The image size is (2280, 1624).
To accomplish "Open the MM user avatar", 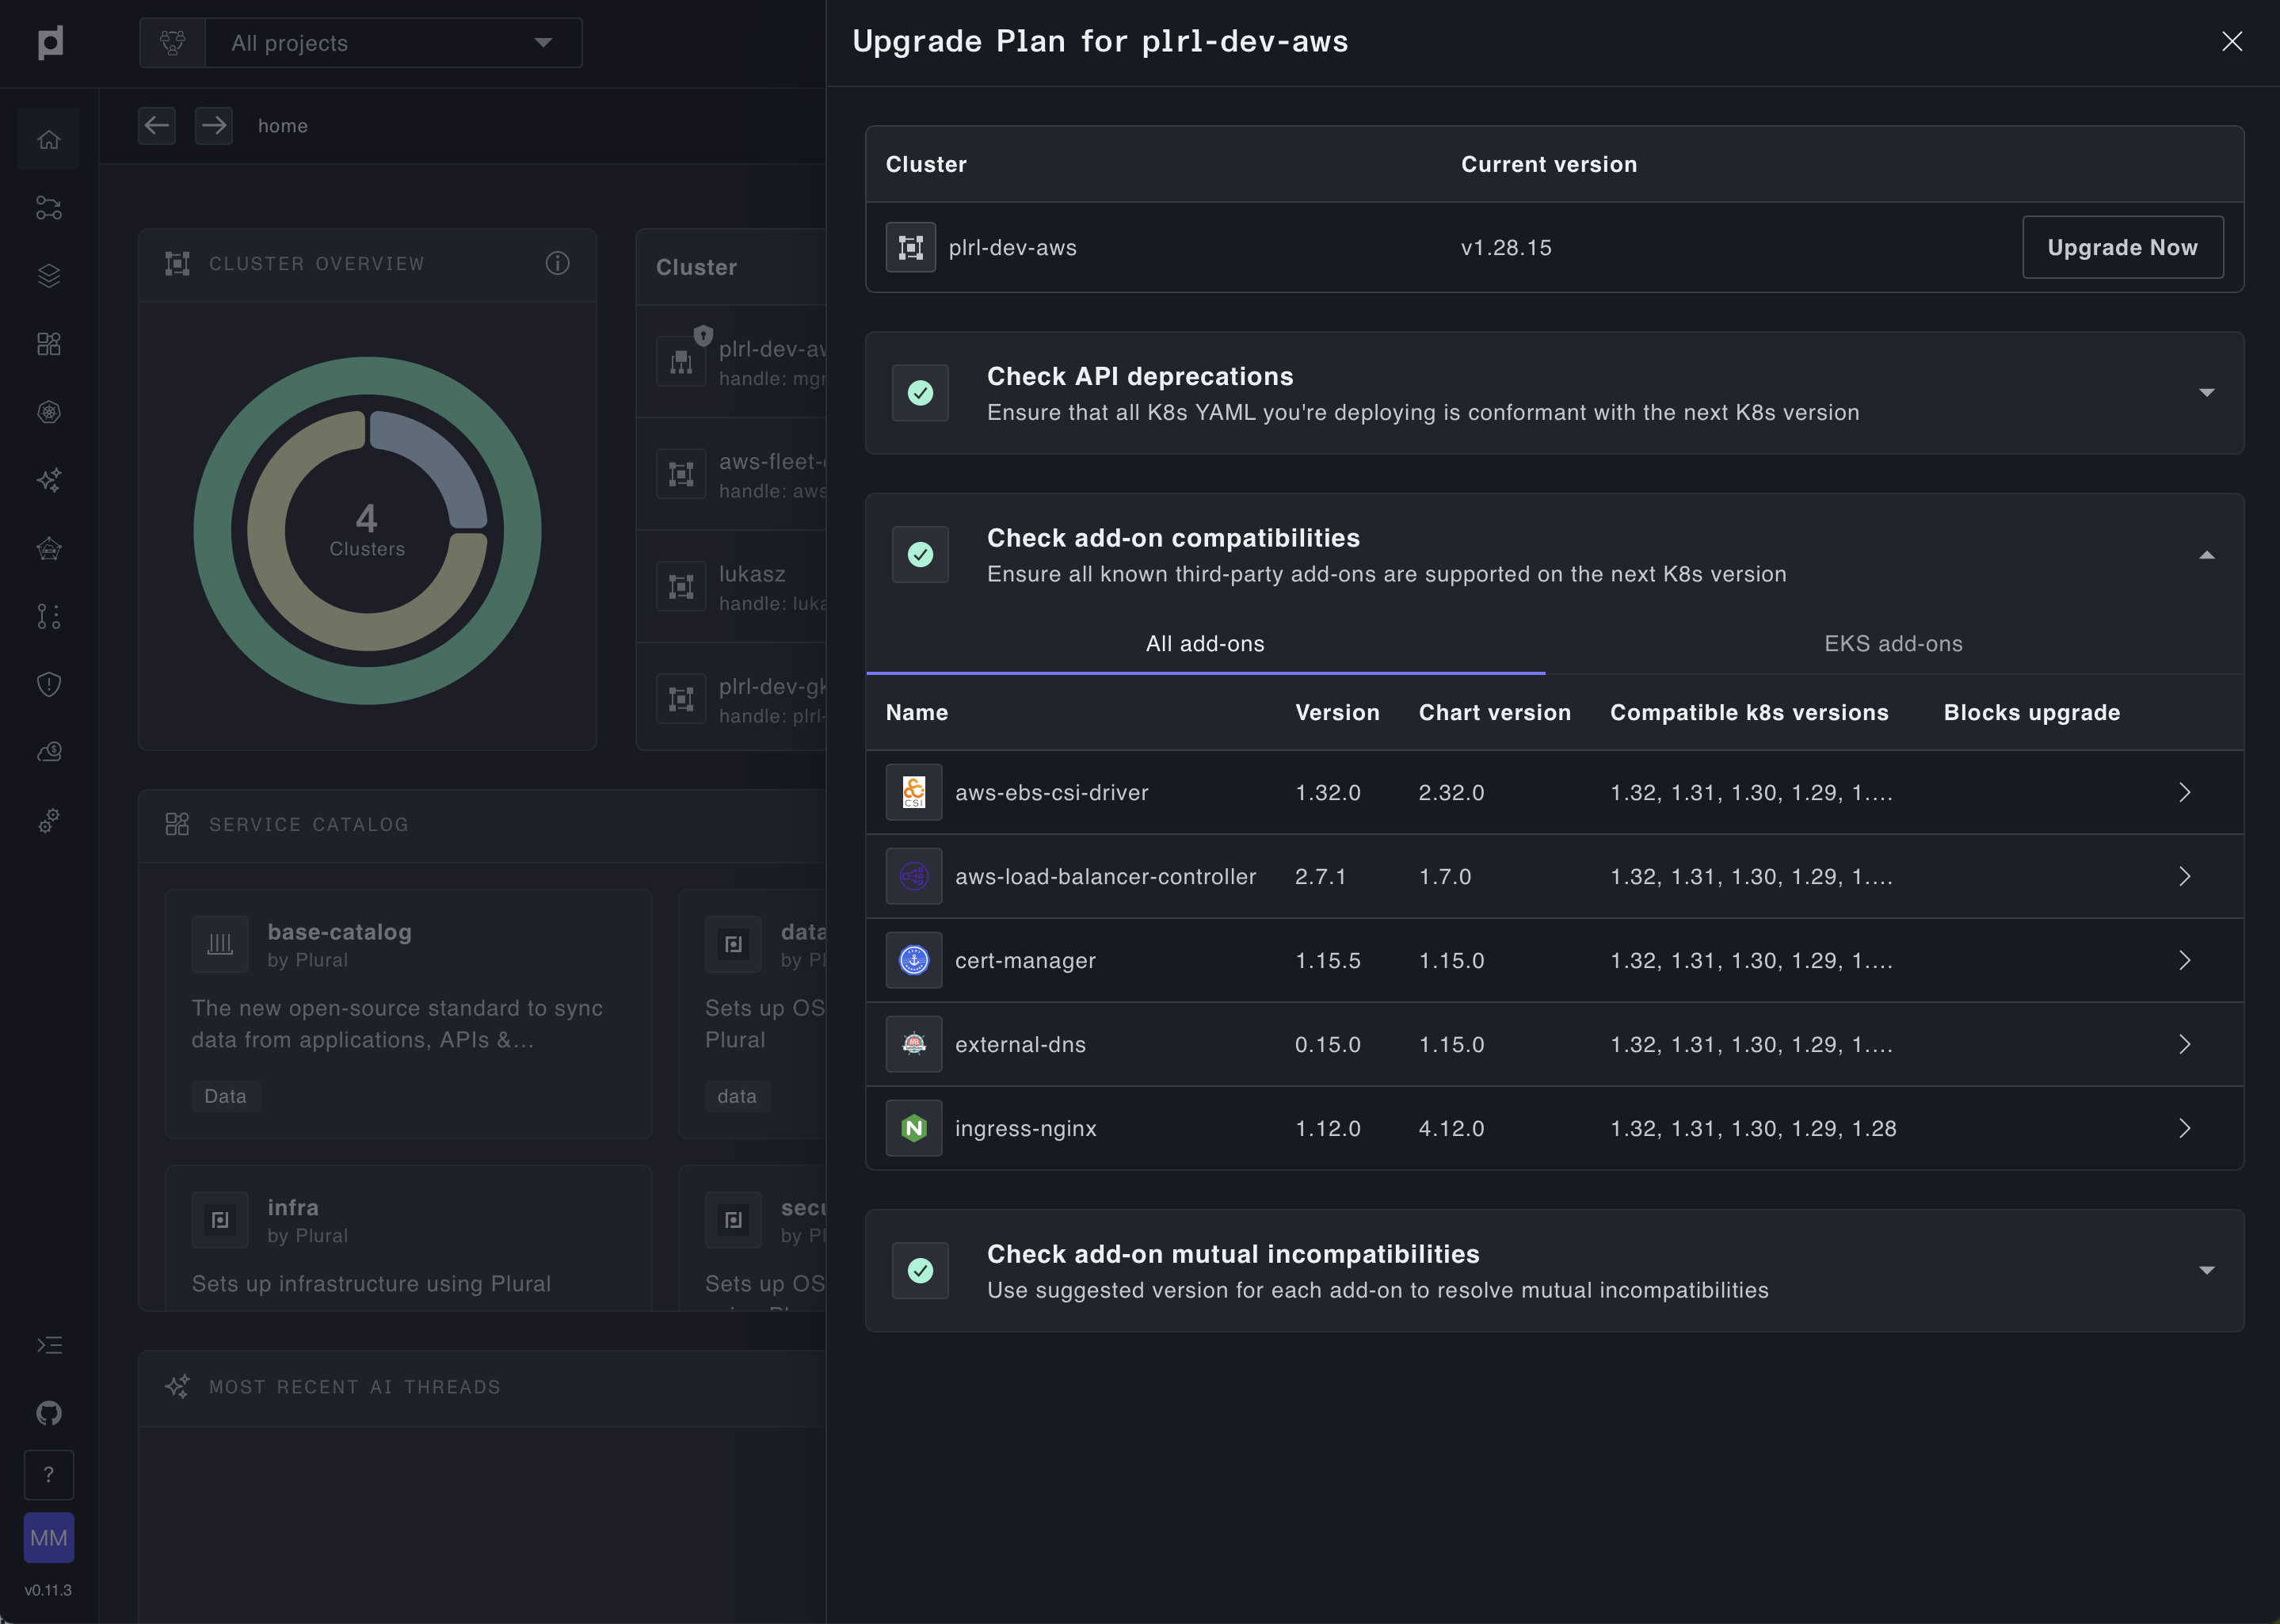I will click(48, 1537).
